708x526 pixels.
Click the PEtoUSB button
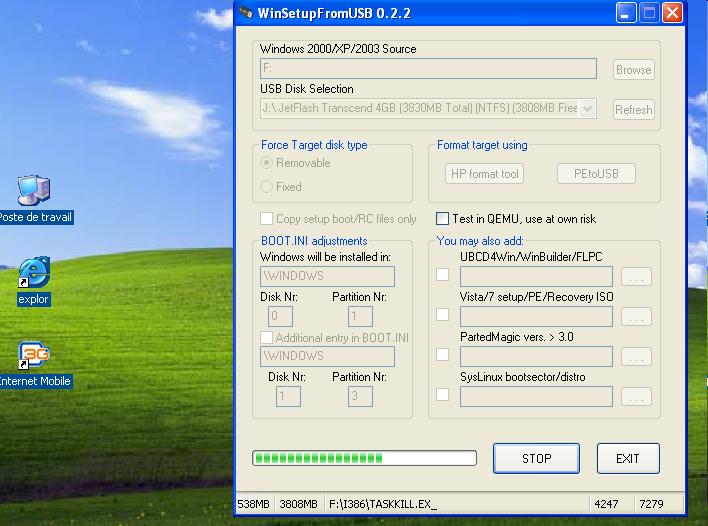pos(596,174)
